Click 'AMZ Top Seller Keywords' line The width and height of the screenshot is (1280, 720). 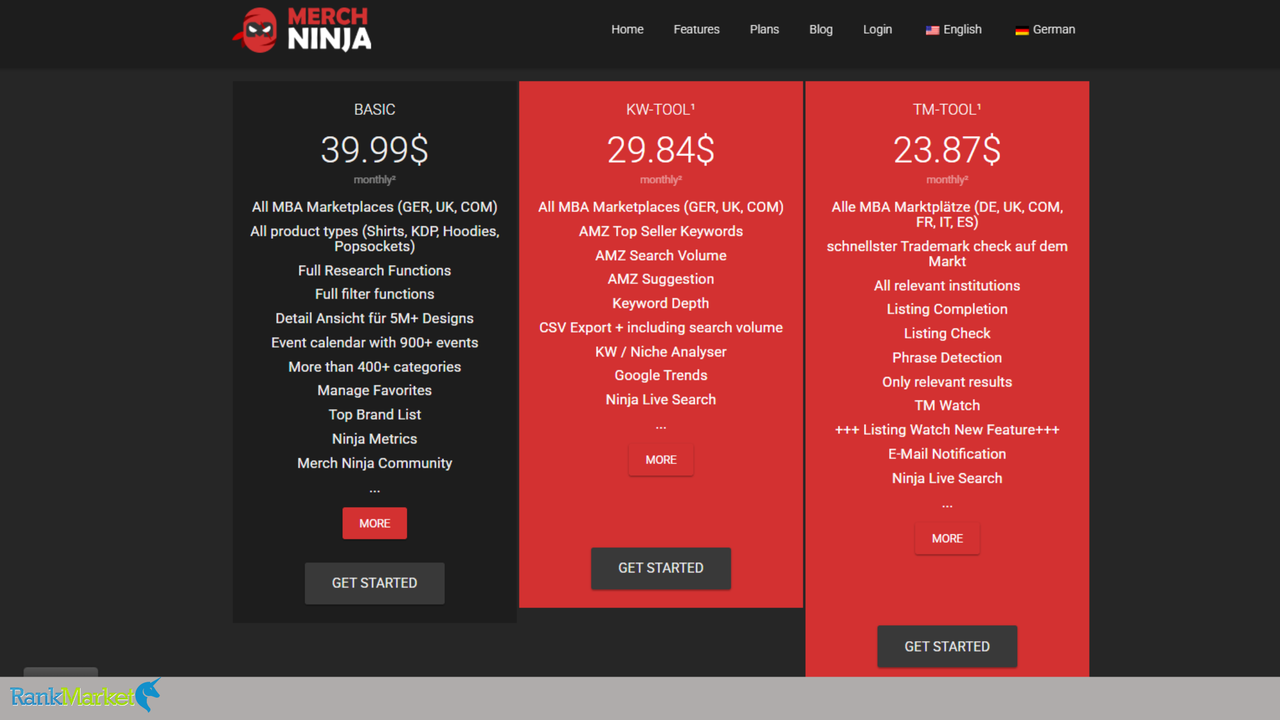point(661,231)
